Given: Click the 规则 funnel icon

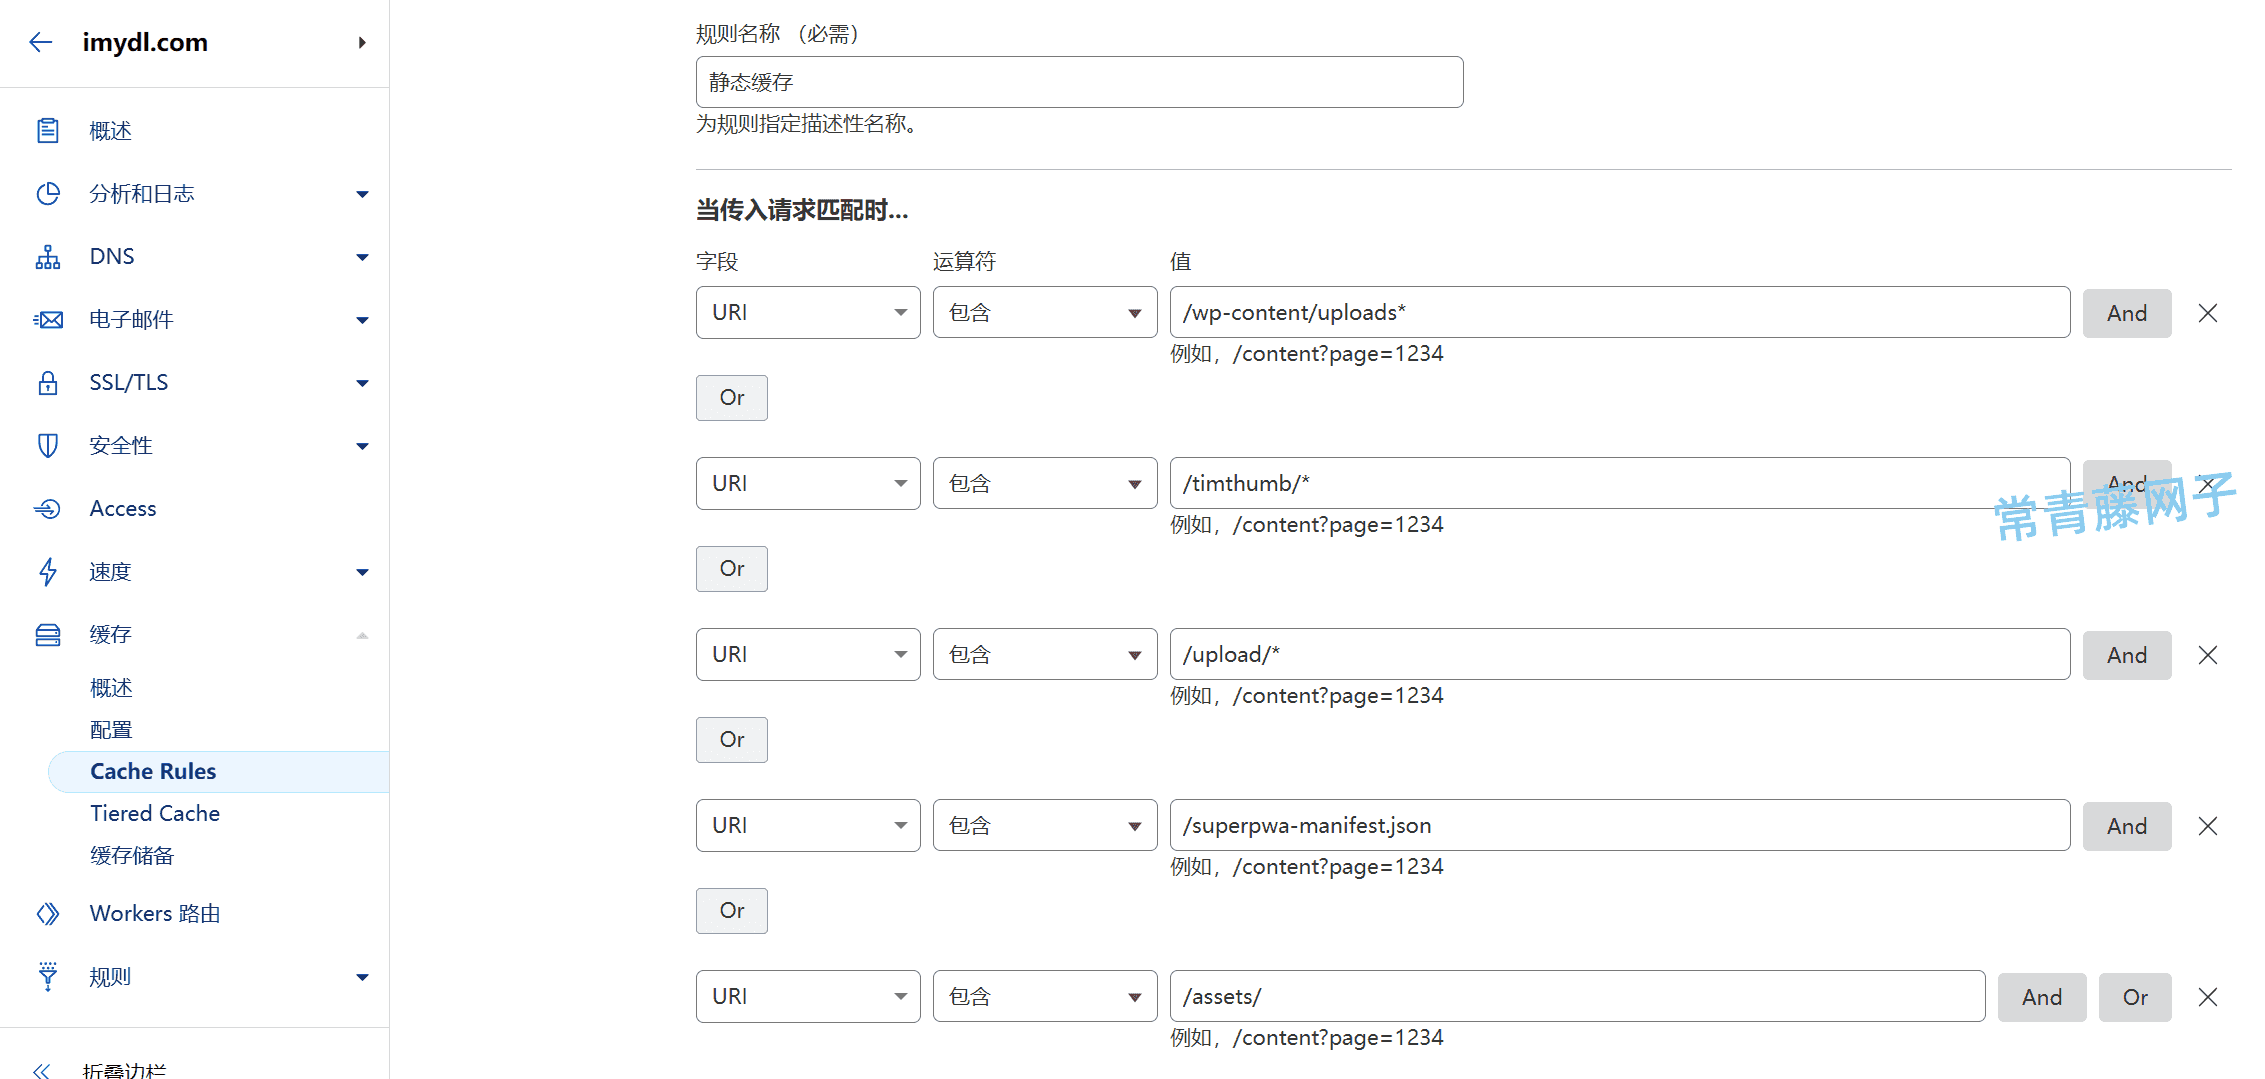Looking at the screenshot, I should click(48, 977).
